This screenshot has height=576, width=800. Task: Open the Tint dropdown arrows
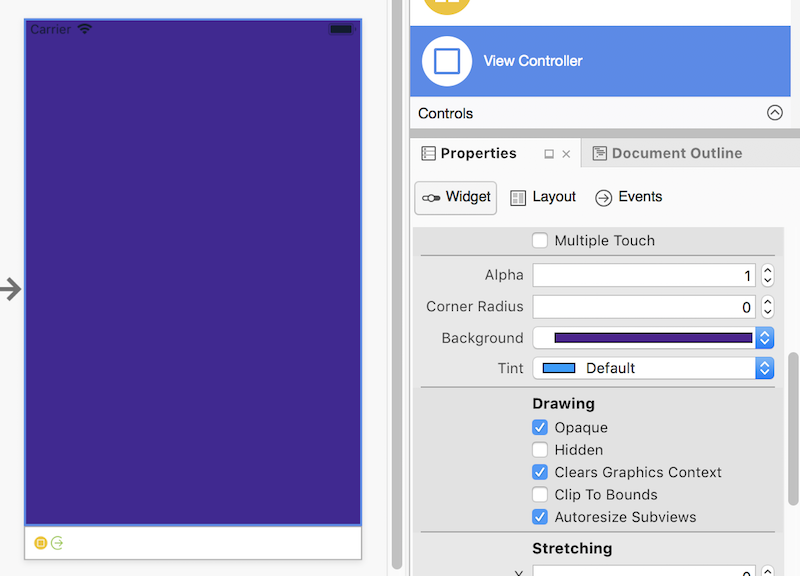(x=764, y=368)
